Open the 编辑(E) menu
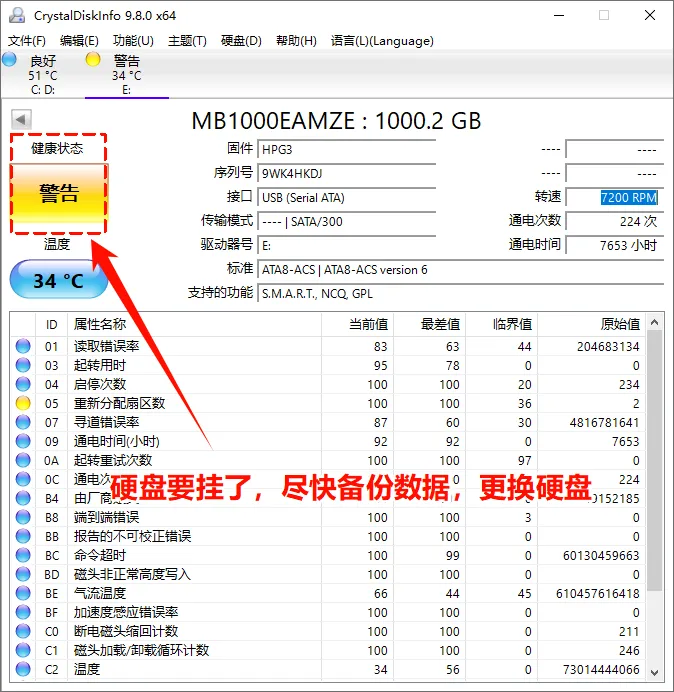 [x=79, y=41]
